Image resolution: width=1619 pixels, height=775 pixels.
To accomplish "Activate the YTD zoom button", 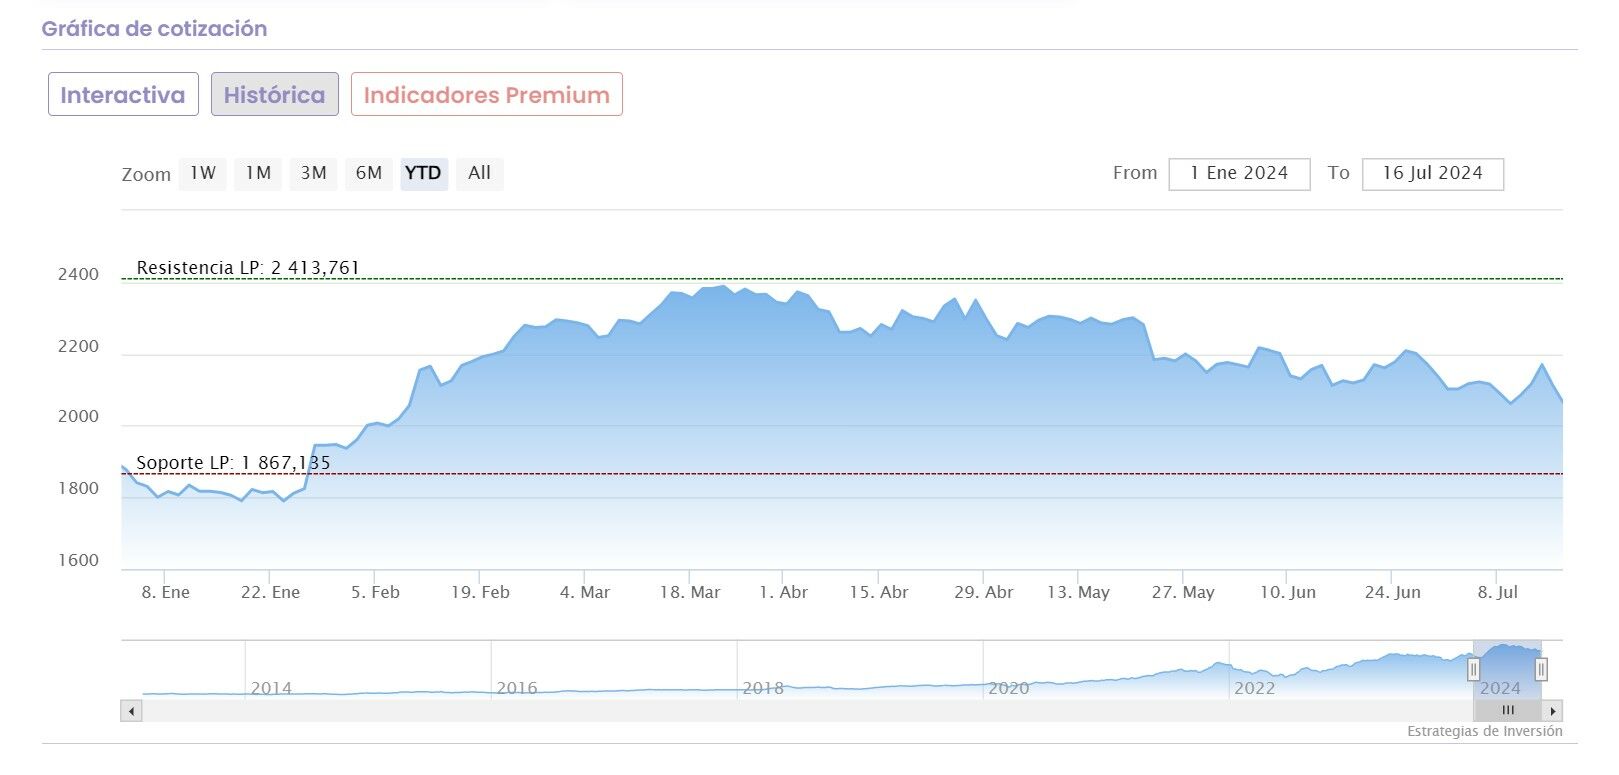I will (423, 173).
